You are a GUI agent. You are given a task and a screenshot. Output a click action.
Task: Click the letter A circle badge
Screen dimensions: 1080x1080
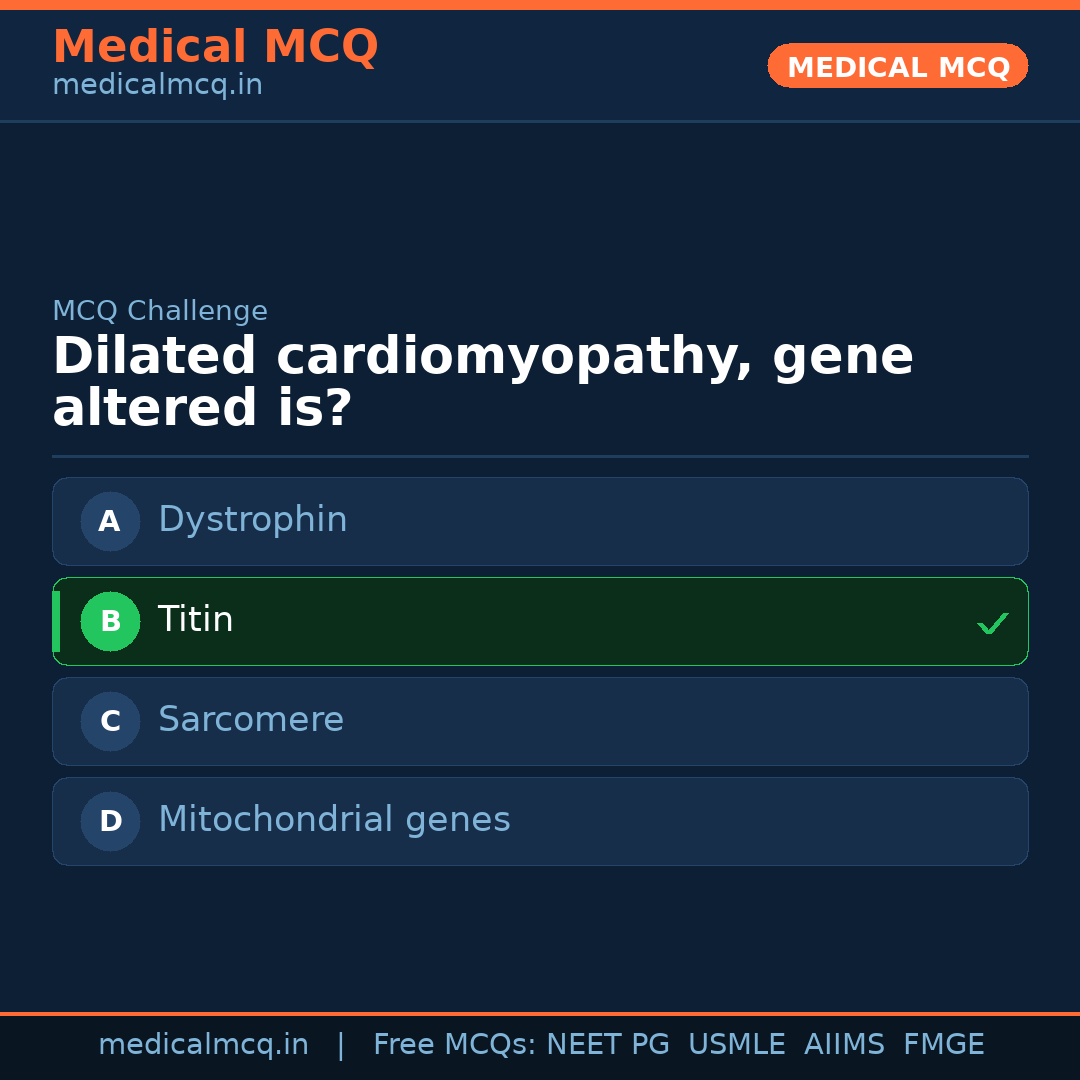click(x=110, y=521)
